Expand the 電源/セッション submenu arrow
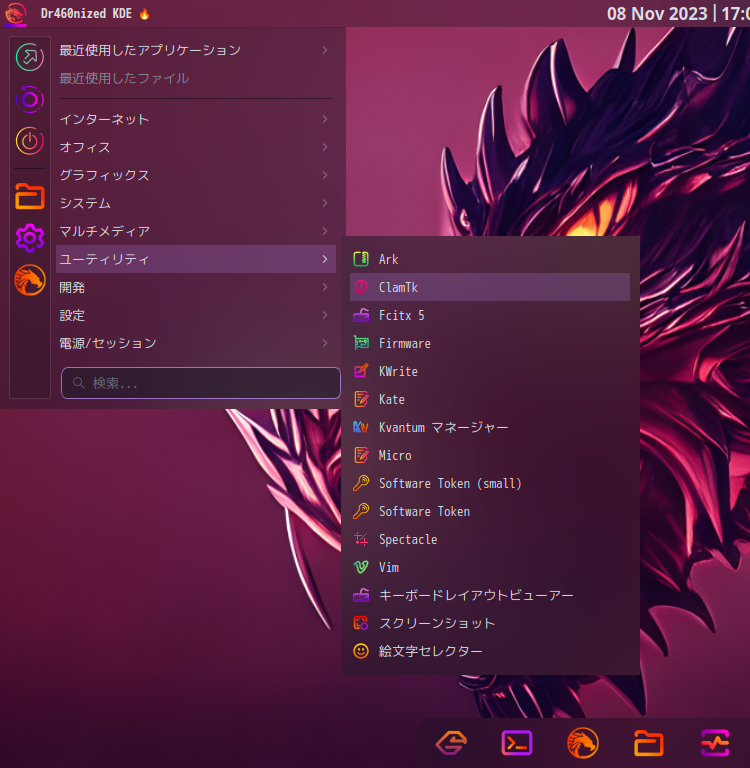 tap(325, 343)
